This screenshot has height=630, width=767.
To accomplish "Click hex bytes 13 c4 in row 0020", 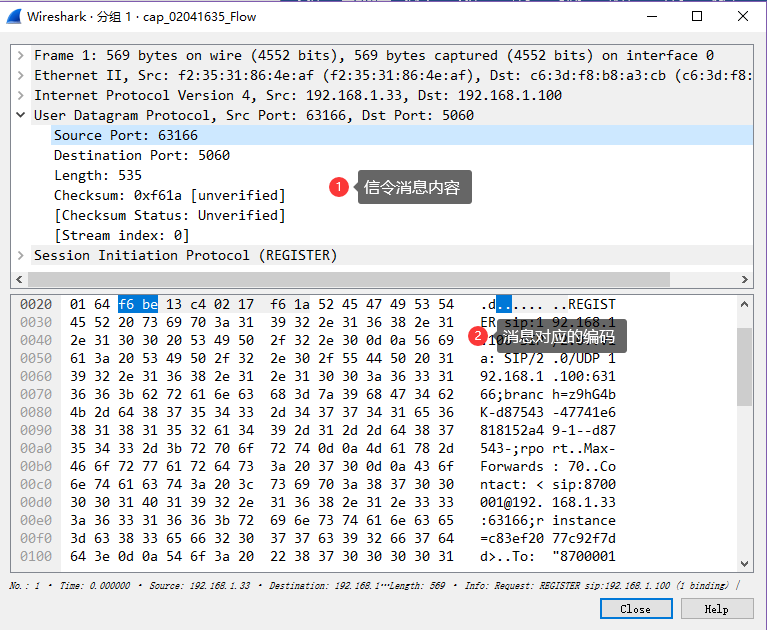I will 186,304.
